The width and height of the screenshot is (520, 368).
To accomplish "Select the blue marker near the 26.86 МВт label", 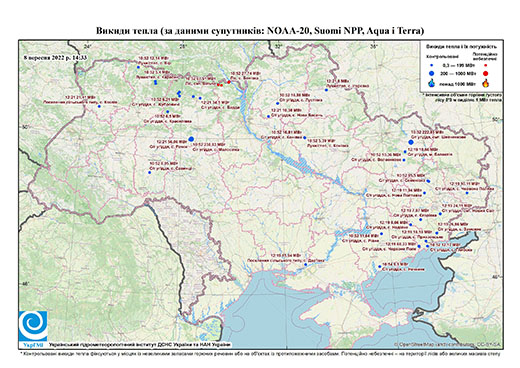I will coord(437,233).
